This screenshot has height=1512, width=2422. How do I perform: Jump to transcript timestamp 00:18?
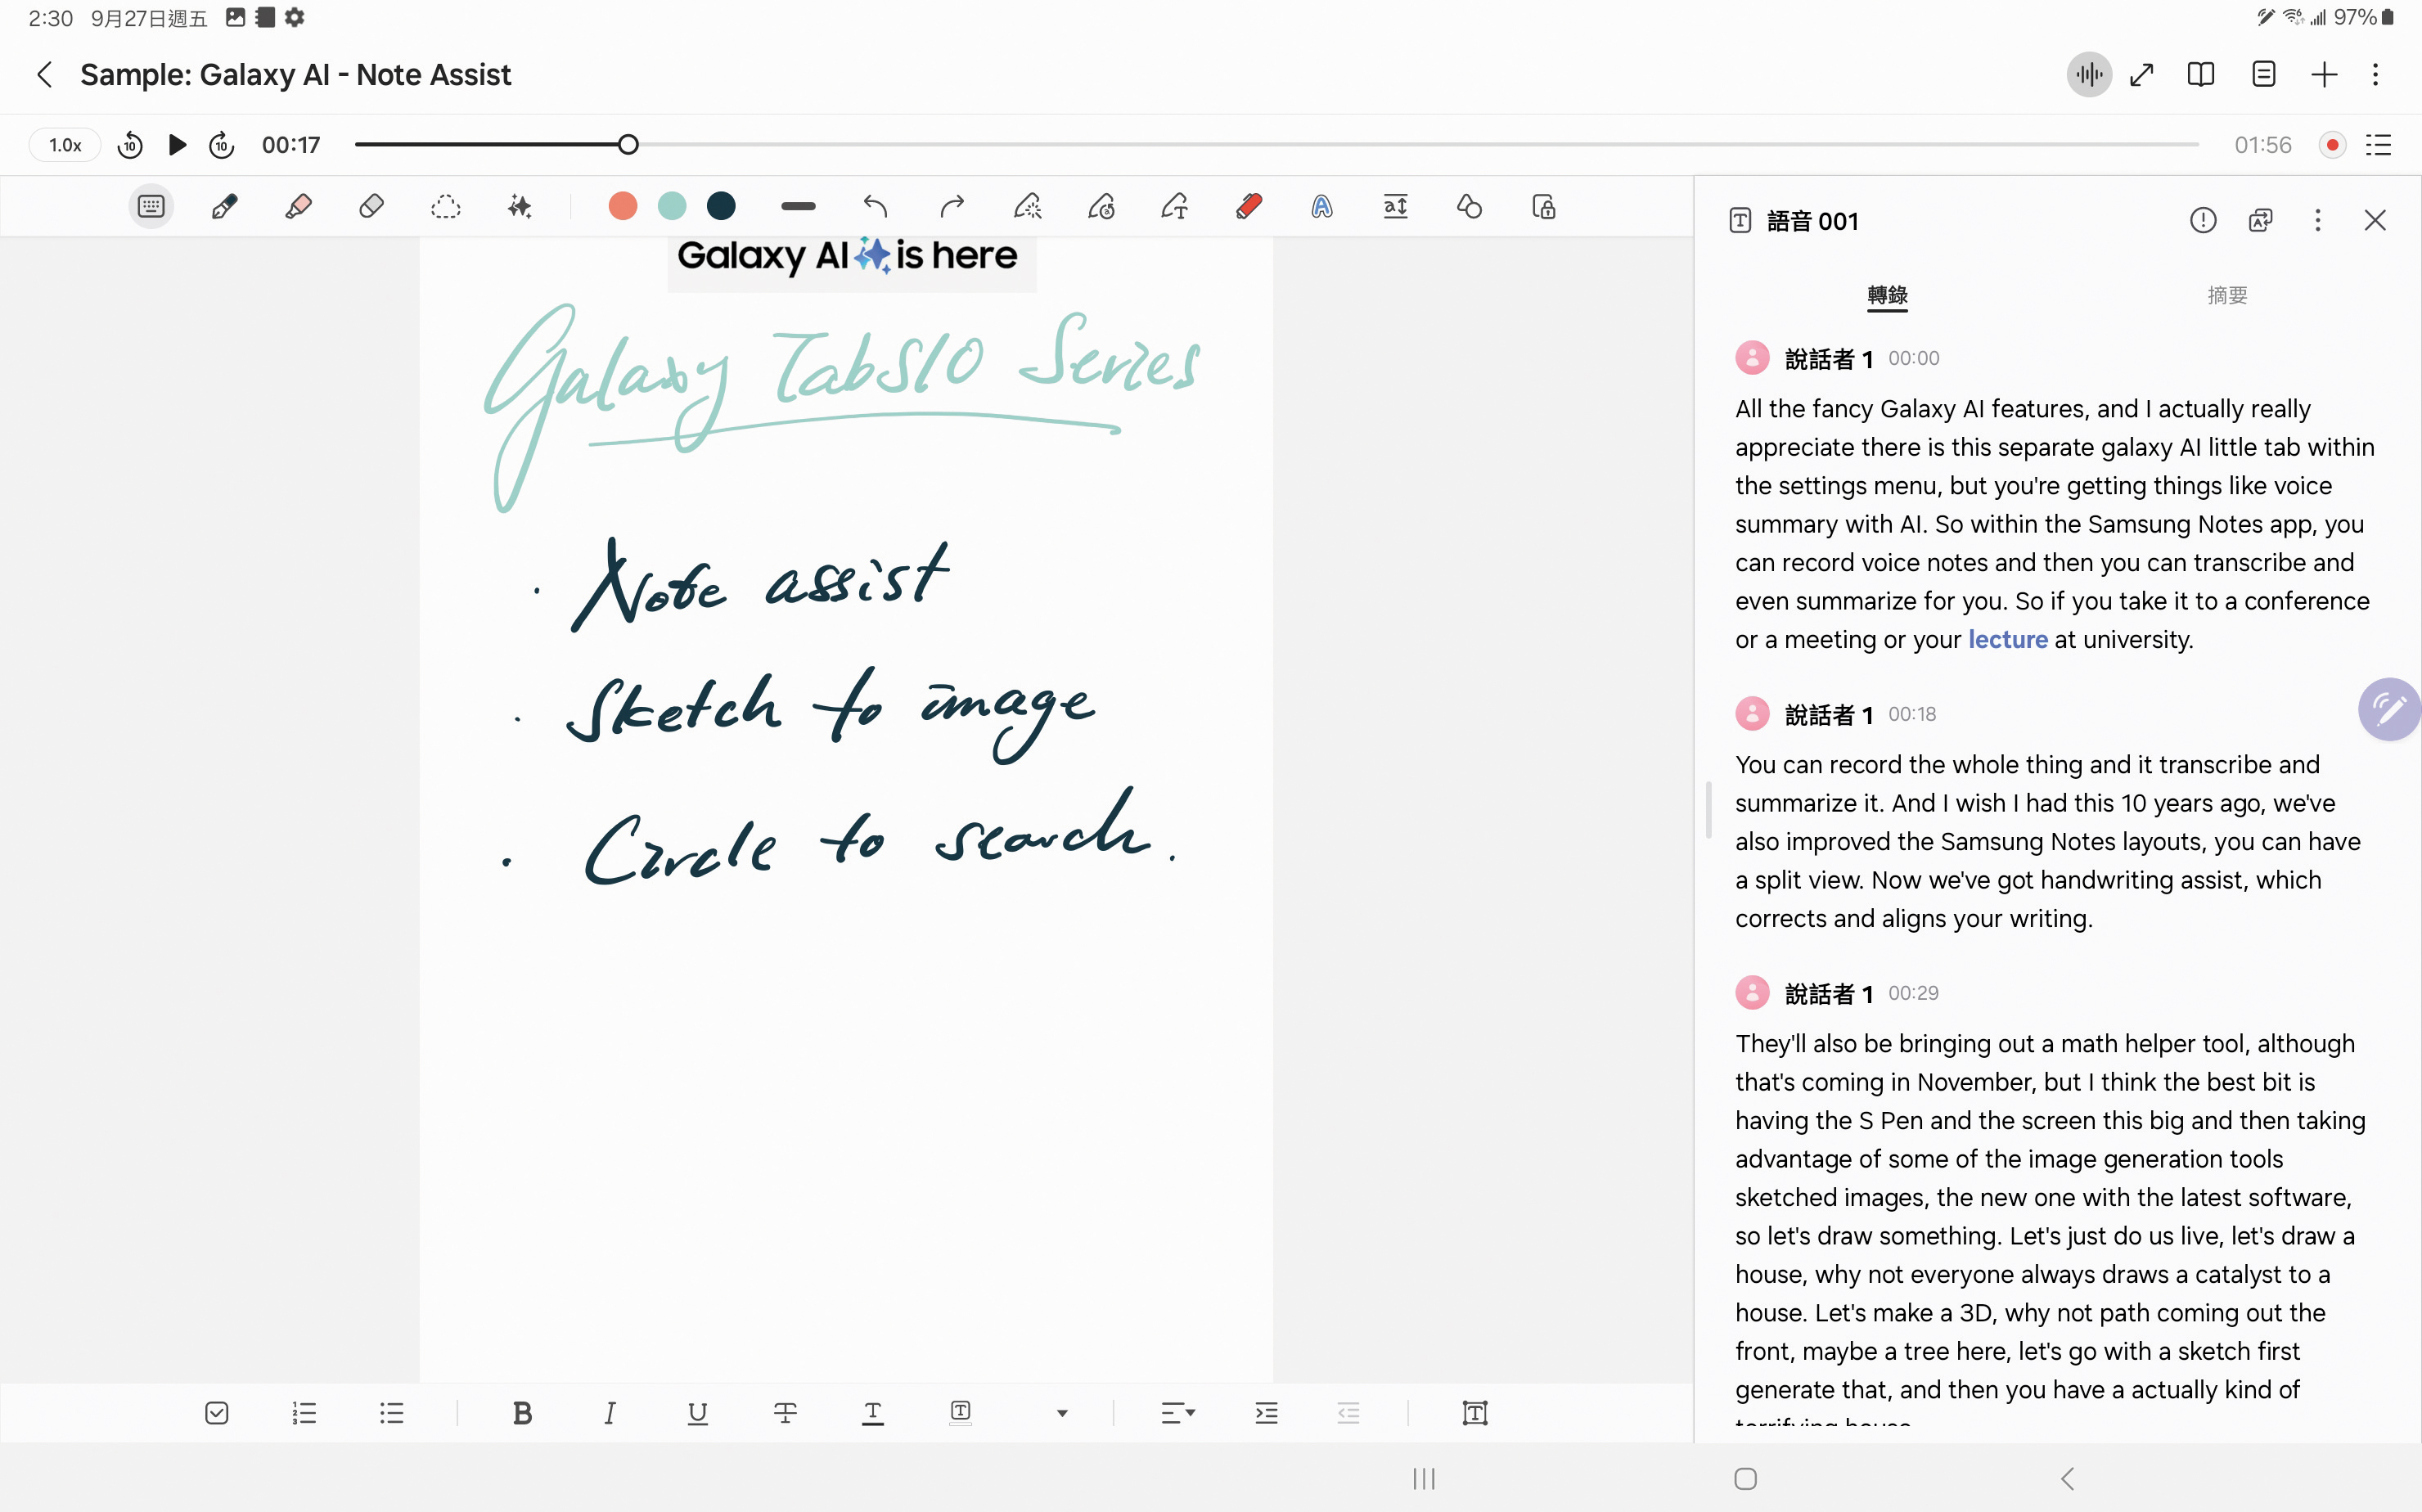pos(1912,714)
